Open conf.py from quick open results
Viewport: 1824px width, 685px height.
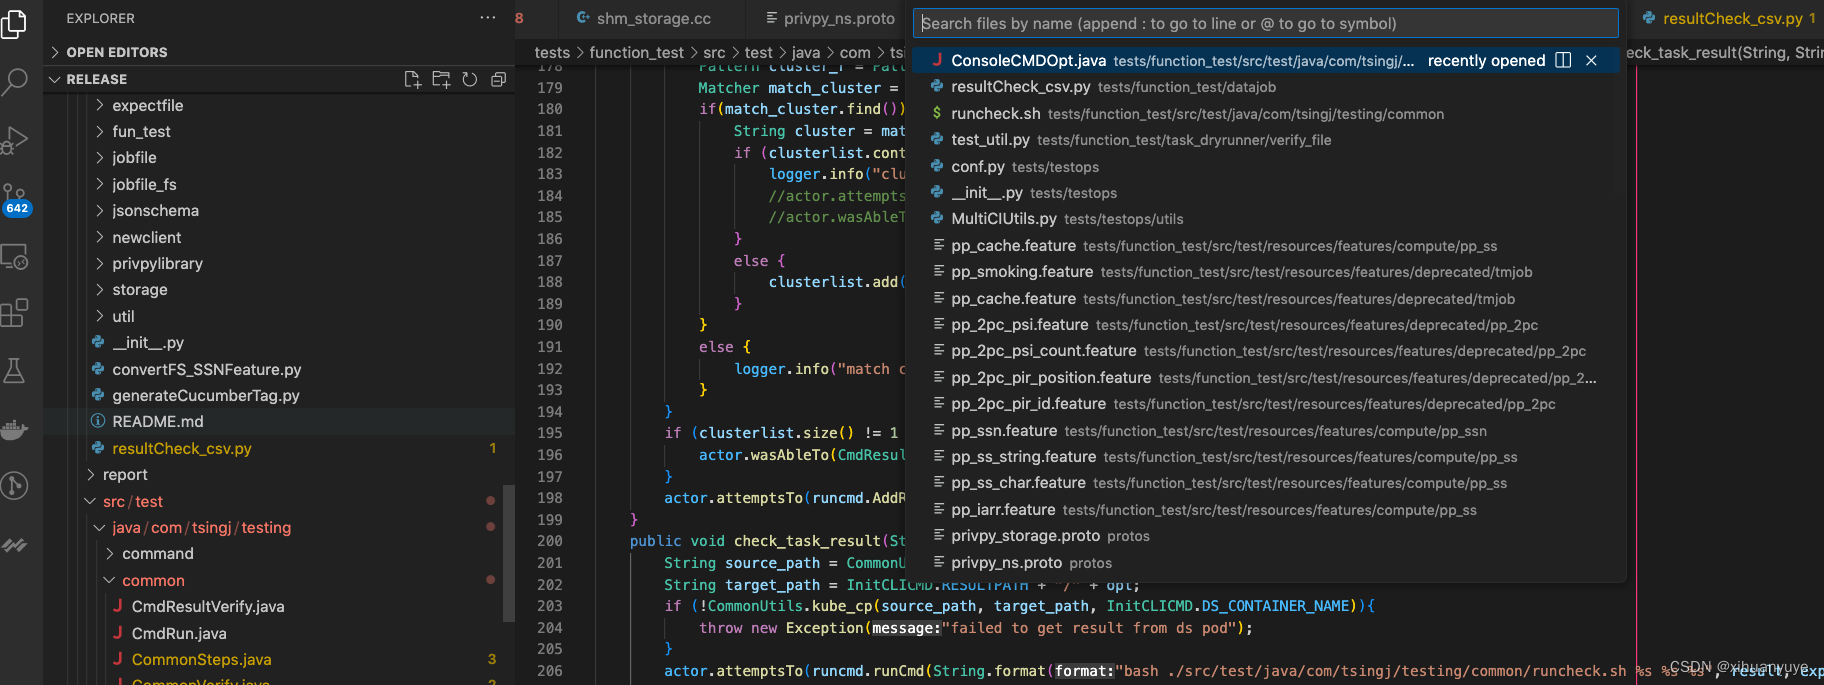click(x=1265, y=167)
